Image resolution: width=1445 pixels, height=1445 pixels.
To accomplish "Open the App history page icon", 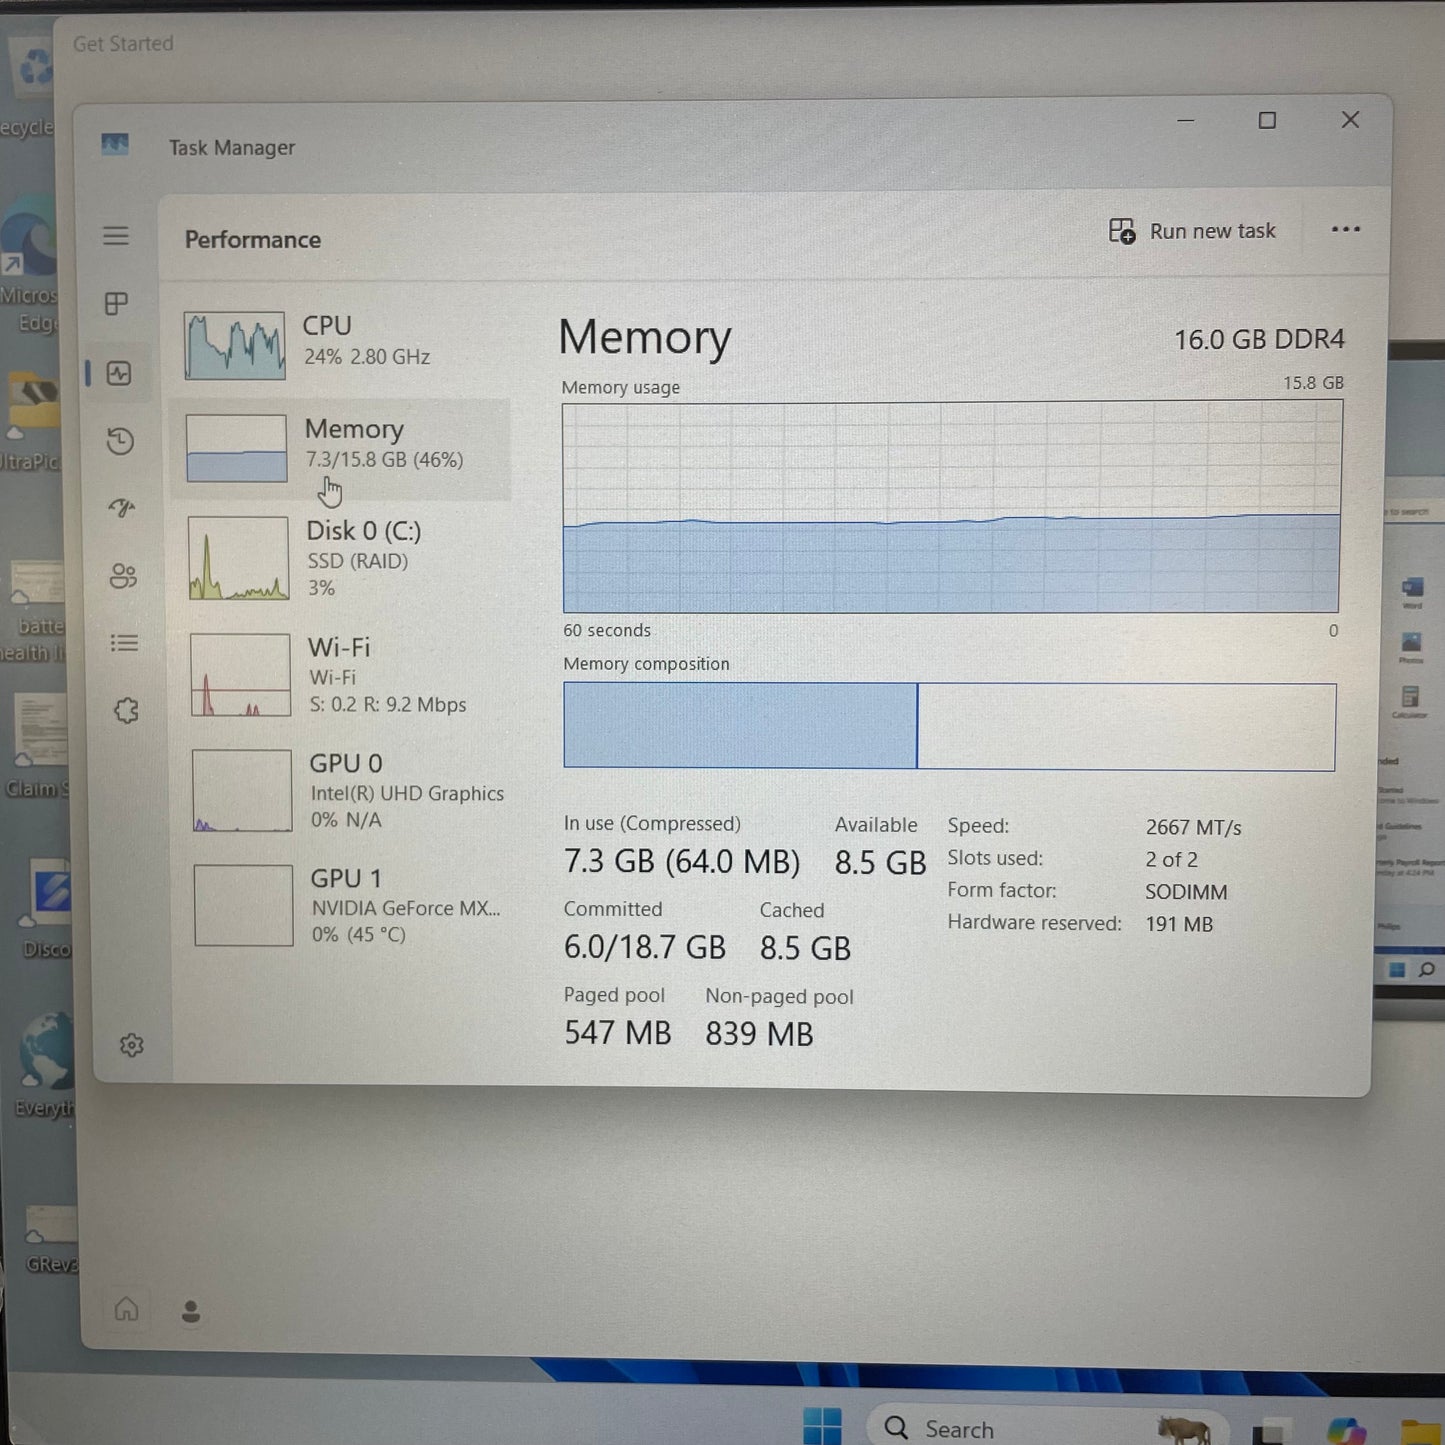I will (x=120, y=441).
